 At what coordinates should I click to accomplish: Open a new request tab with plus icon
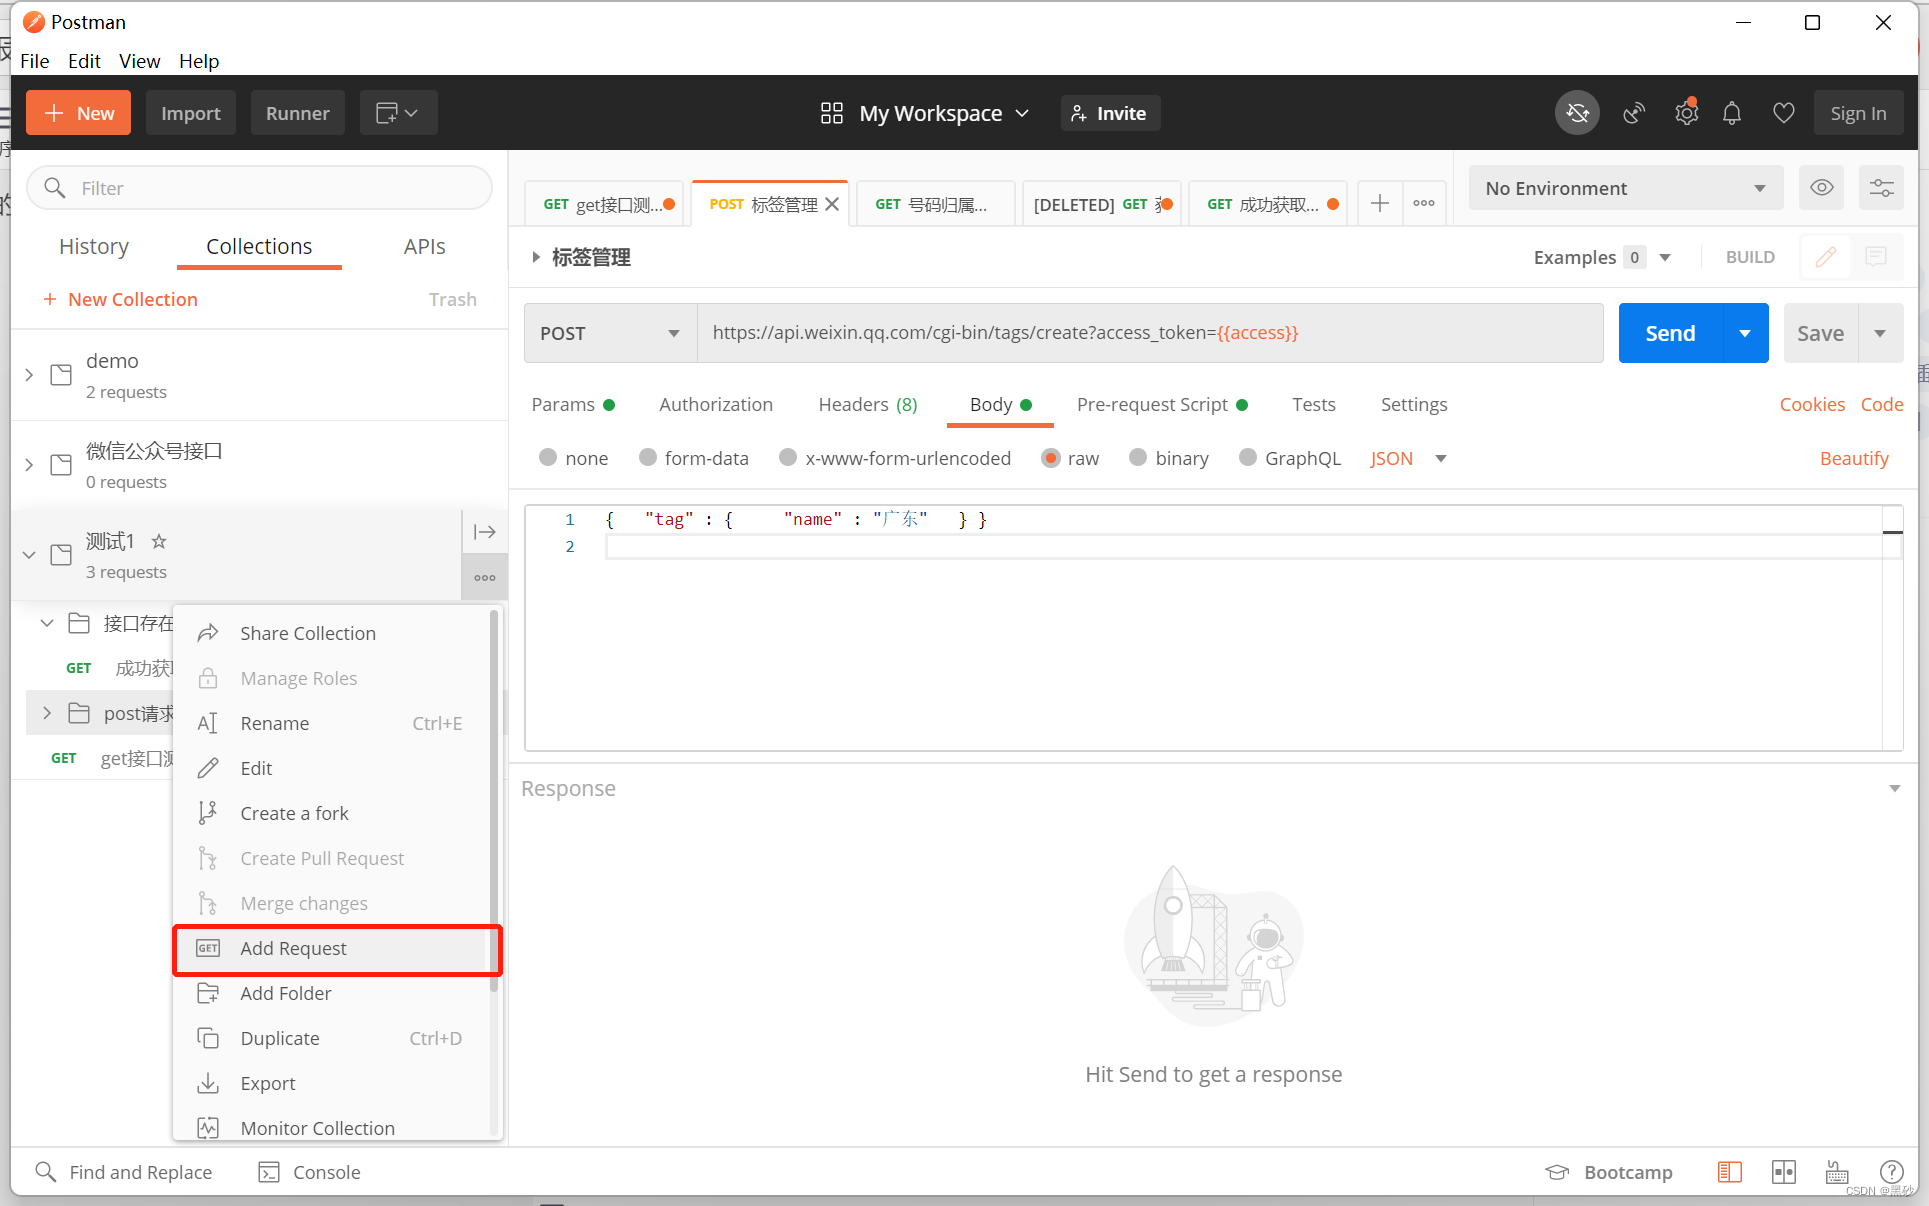[1380, 204]
